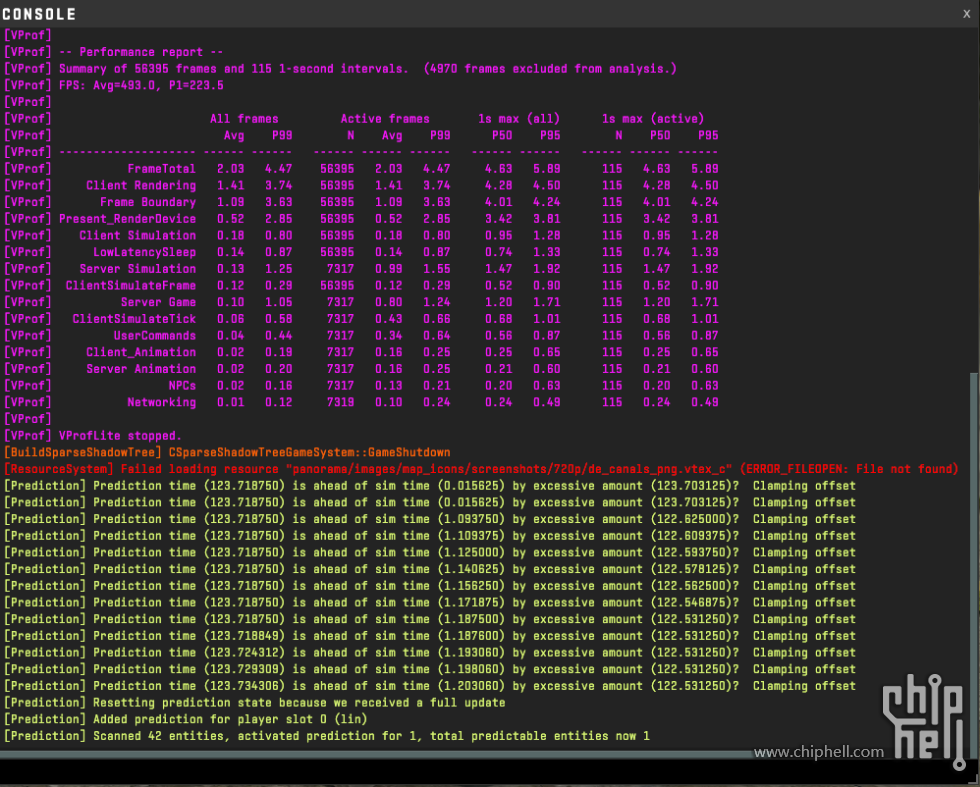980x787 pixels.
Task: Click the 'Active frames' column header
Action: pos(385,119)
